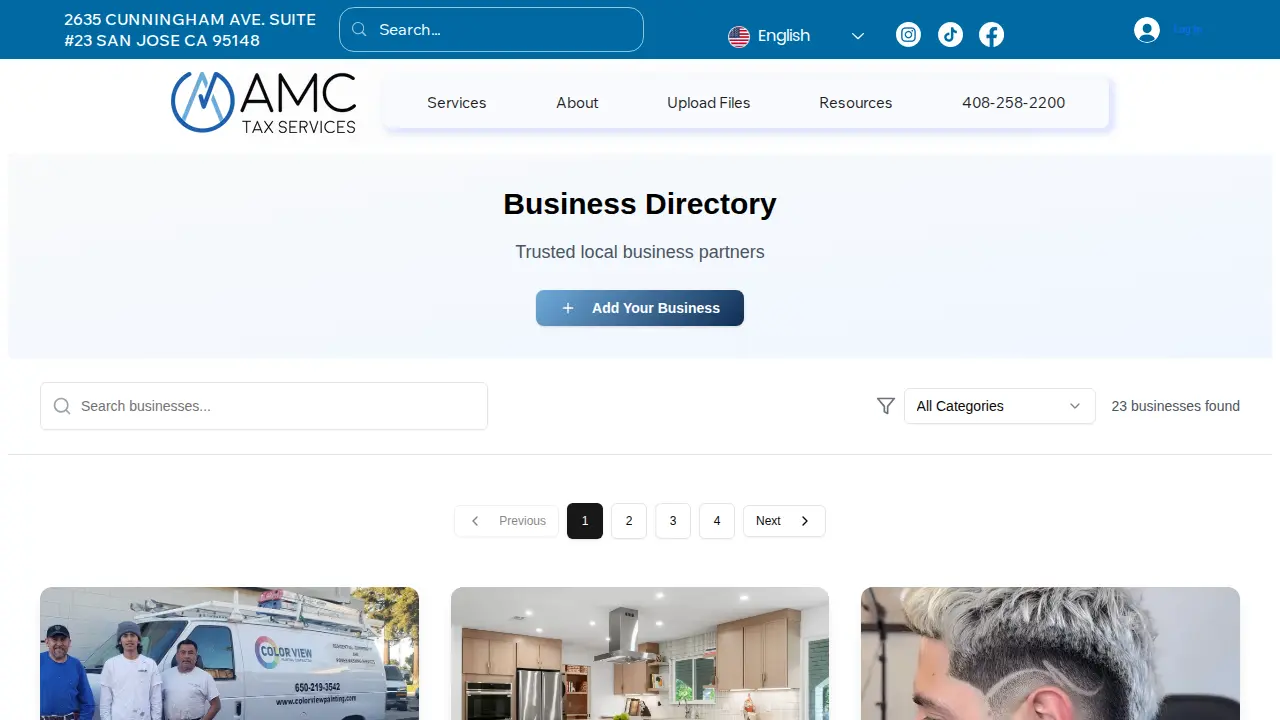
Task: Click the magnifier icon in header search
Action: tap(360, 30)
